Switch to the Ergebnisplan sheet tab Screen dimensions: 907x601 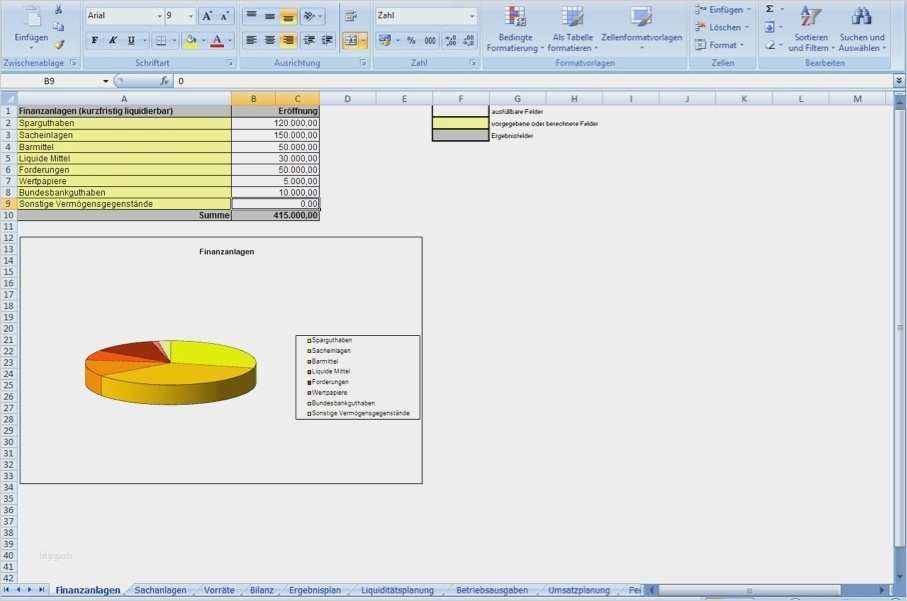pos(315,591)
